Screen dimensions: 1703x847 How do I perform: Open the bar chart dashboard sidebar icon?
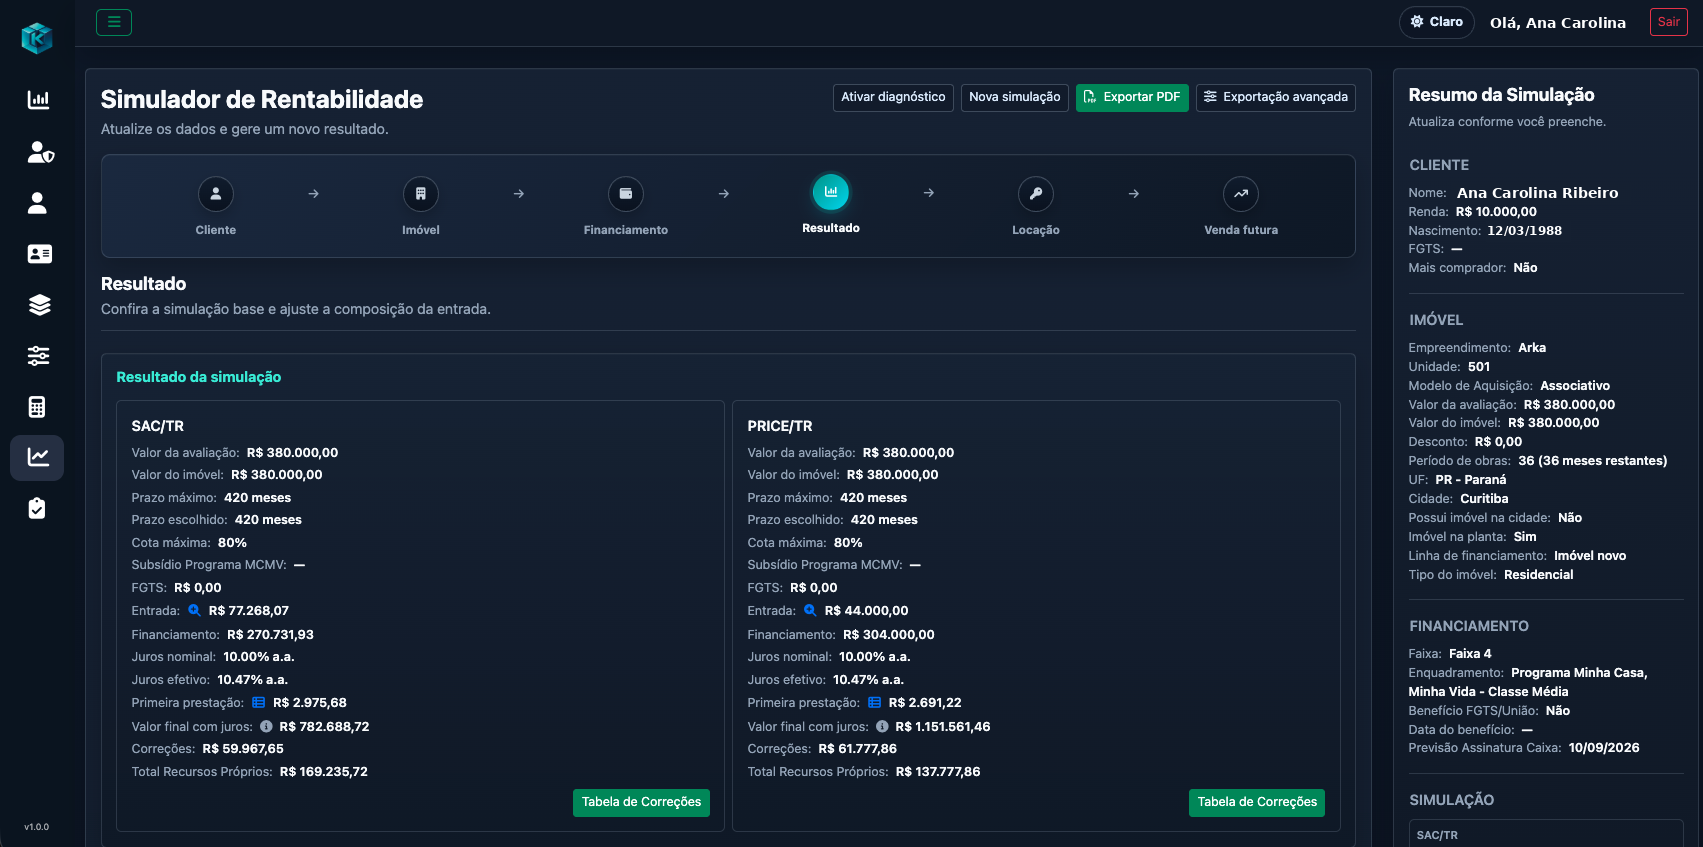pyautogui.click(x=38, y=99)
